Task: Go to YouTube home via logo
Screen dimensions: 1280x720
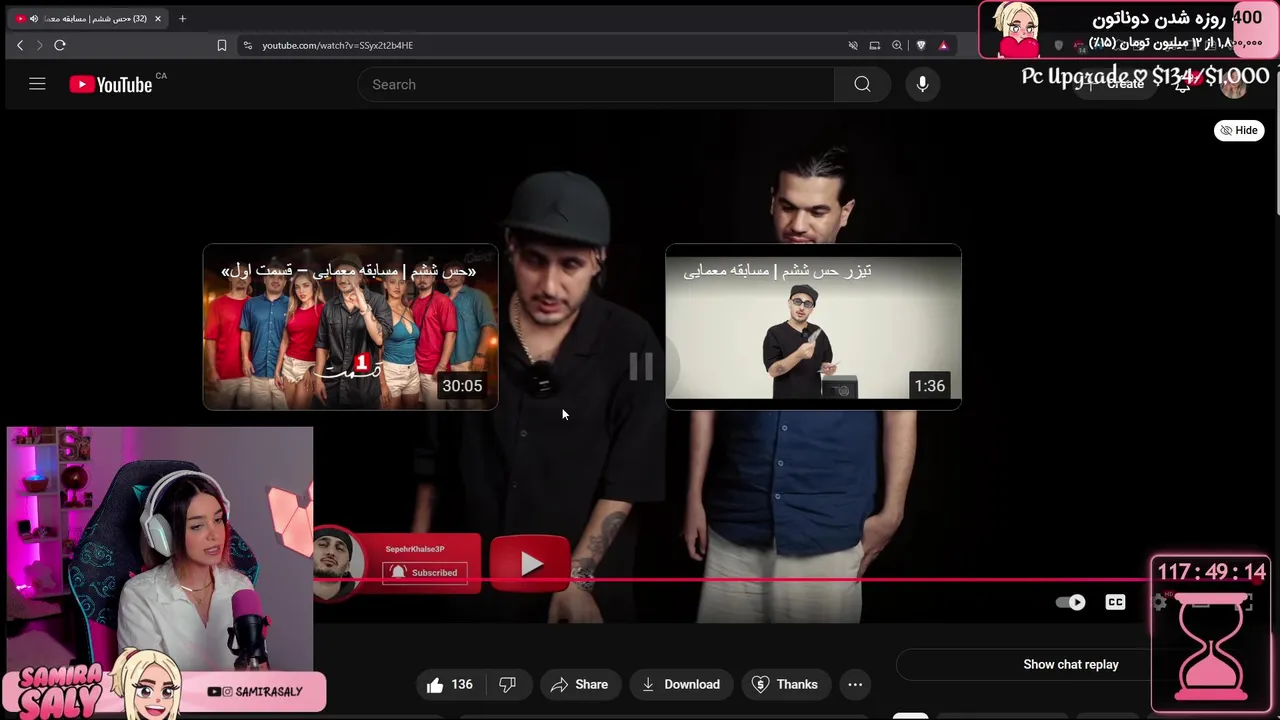Action: click(111, 85)
